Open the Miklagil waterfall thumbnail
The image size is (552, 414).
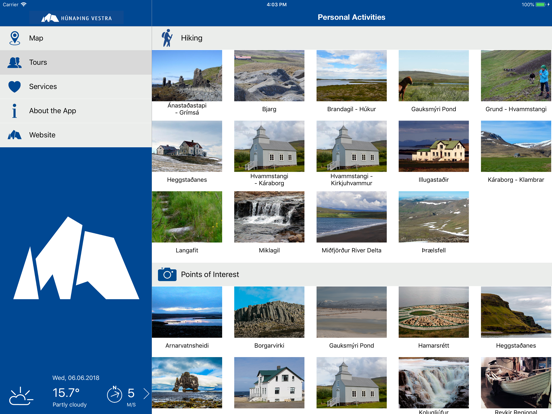(269, 217)
